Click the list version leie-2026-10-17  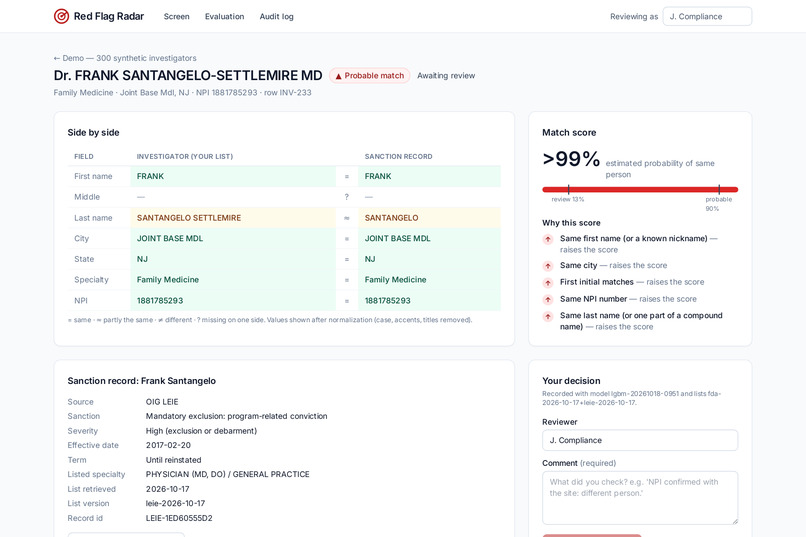point(175,504)
